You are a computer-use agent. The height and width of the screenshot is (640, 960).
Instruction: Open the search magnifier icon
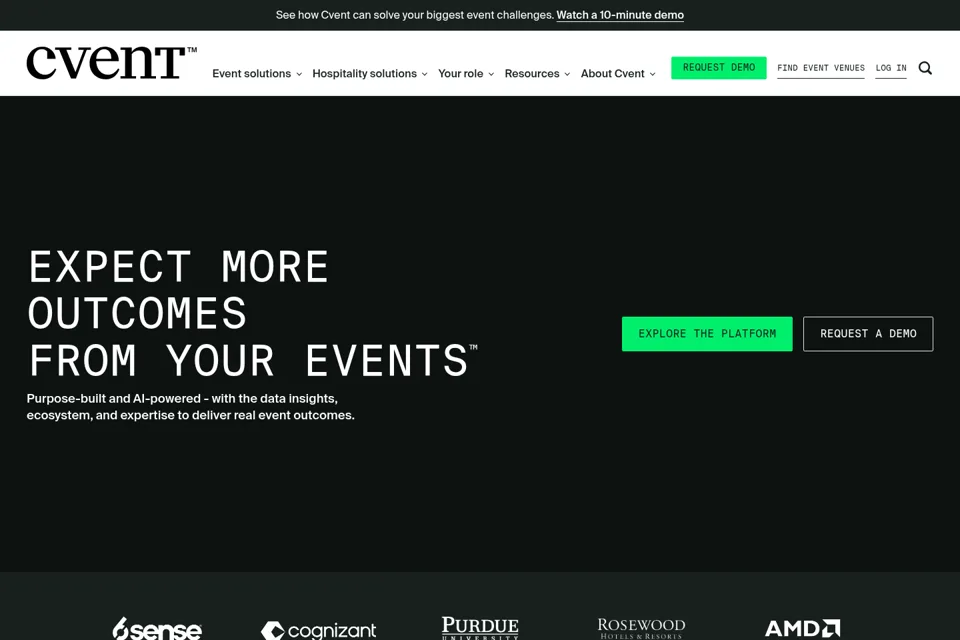click(925, 68)
